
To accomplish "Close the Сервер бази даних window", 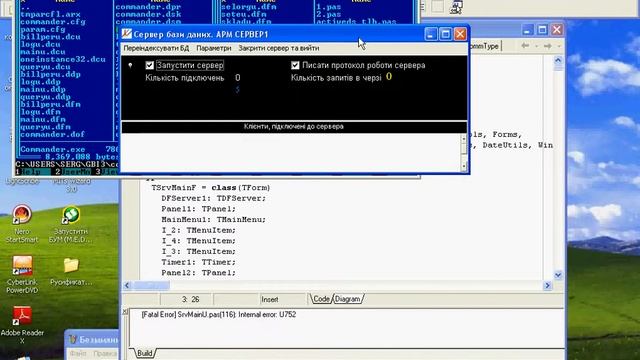I will [460, 34].
